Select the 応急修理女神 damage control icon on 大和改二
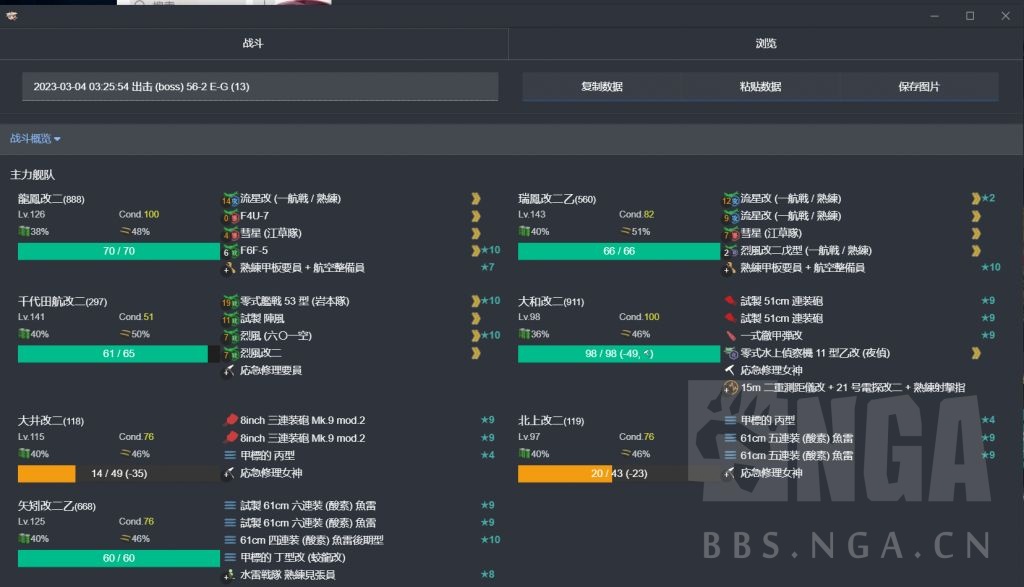Image resolution: width=1024 pixels, height=587 pixels. (x=729, y=369)
